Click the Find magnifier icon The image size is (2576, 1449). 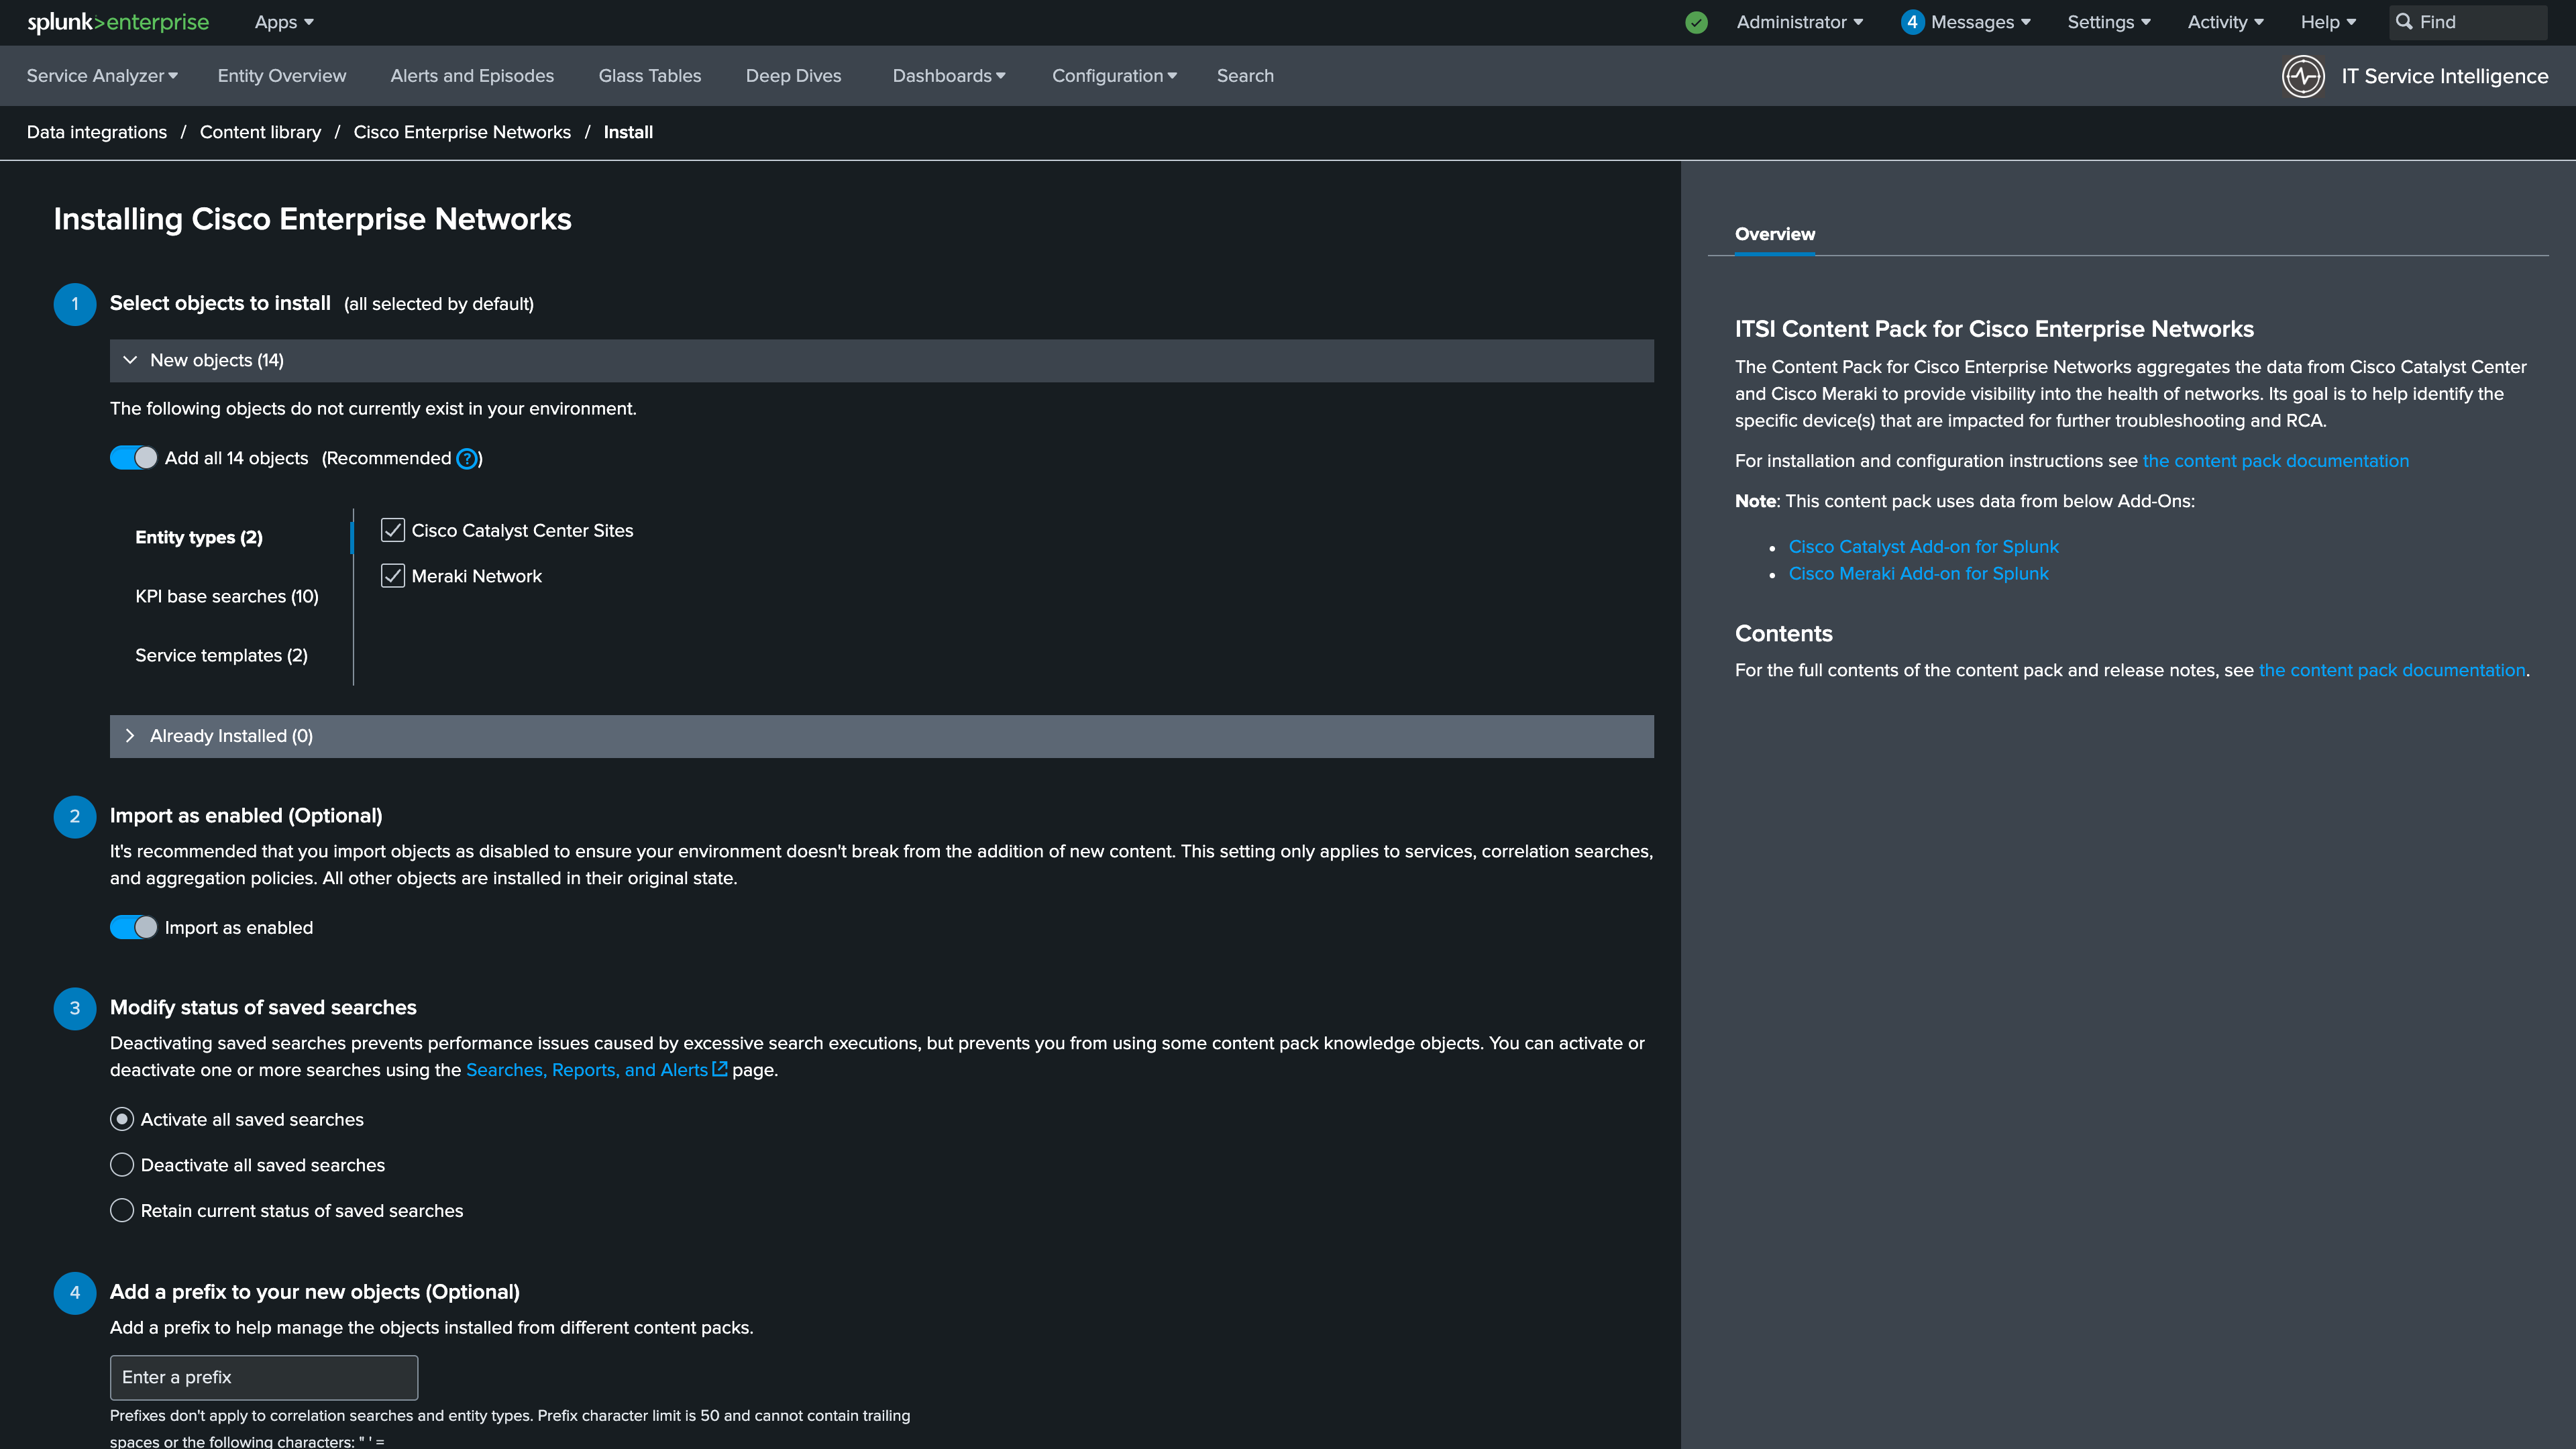(x=2404, y=22)
